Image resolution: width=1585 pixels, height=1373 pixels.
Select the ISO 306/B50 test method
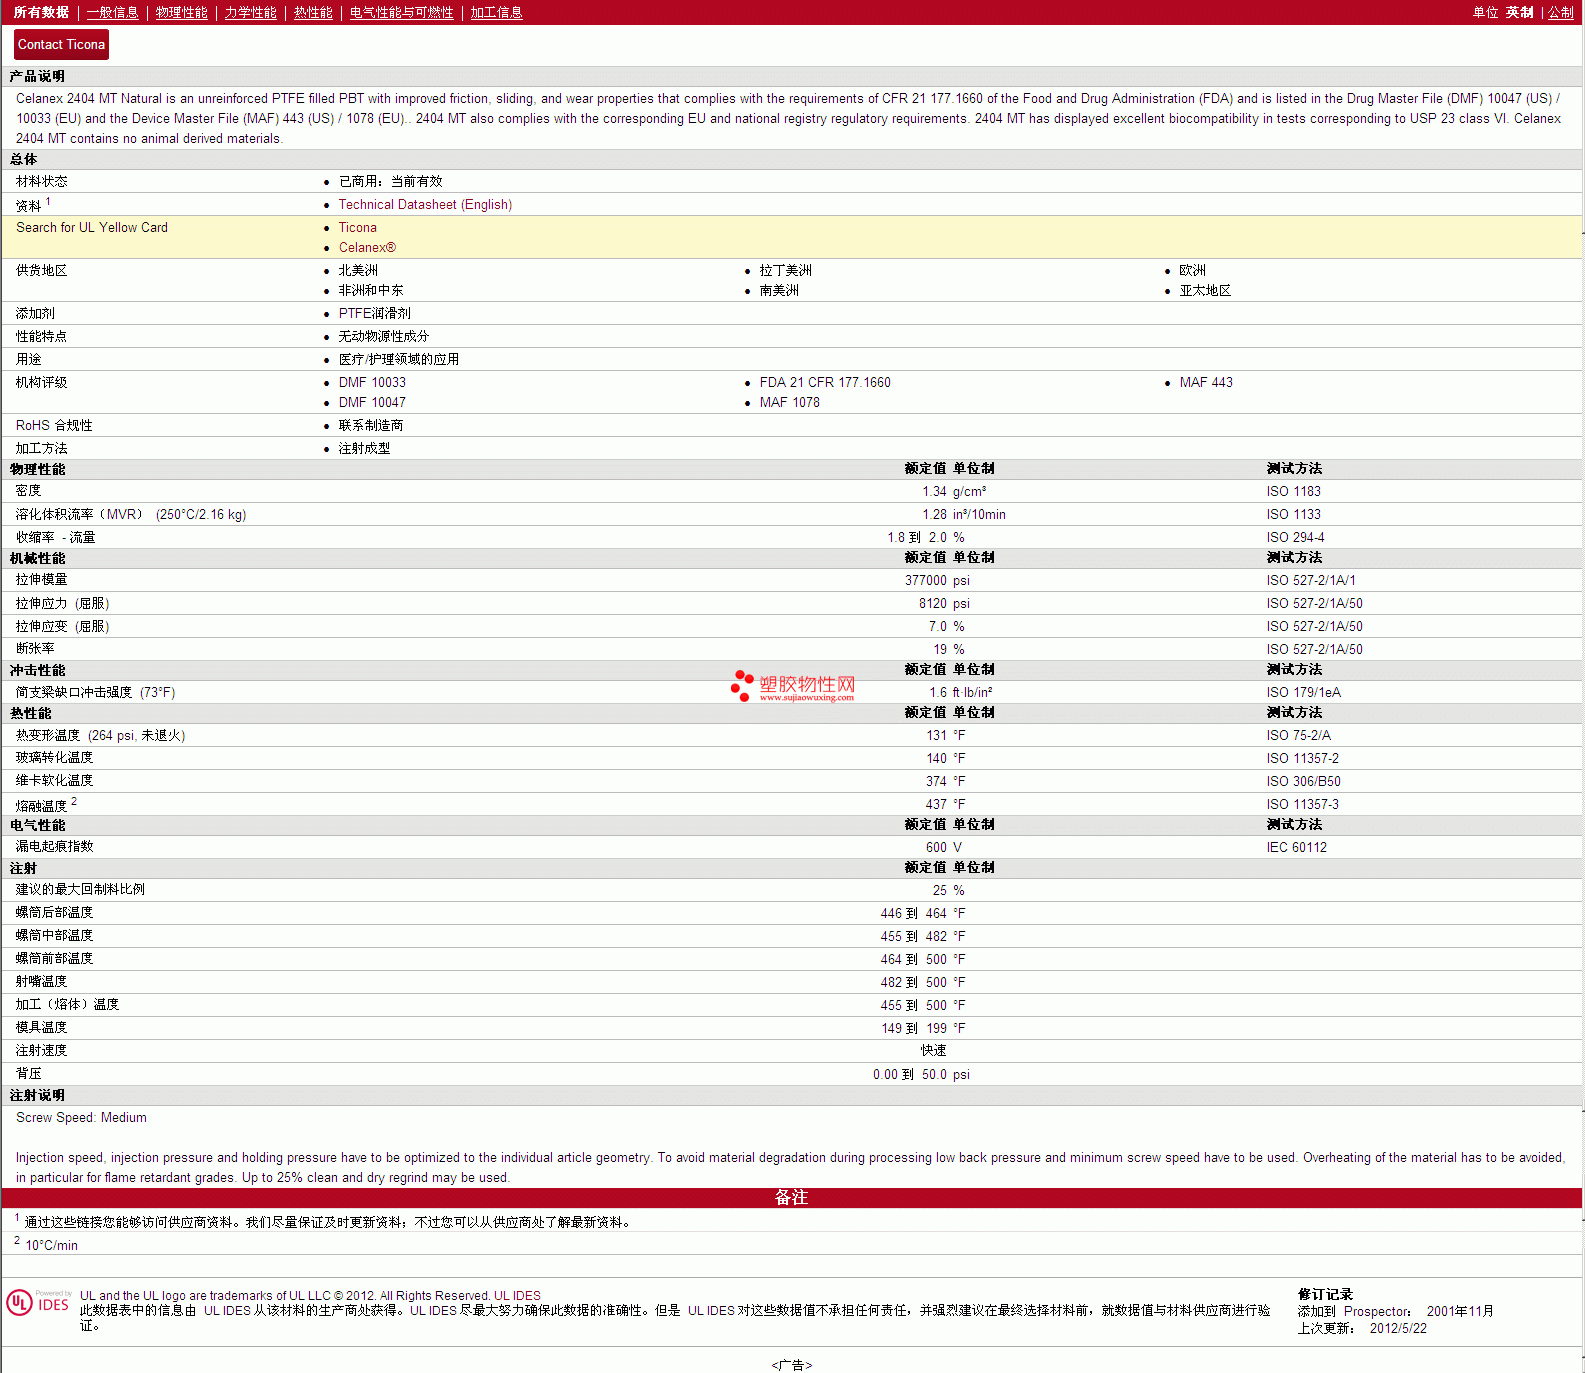tap(1303, 781)
